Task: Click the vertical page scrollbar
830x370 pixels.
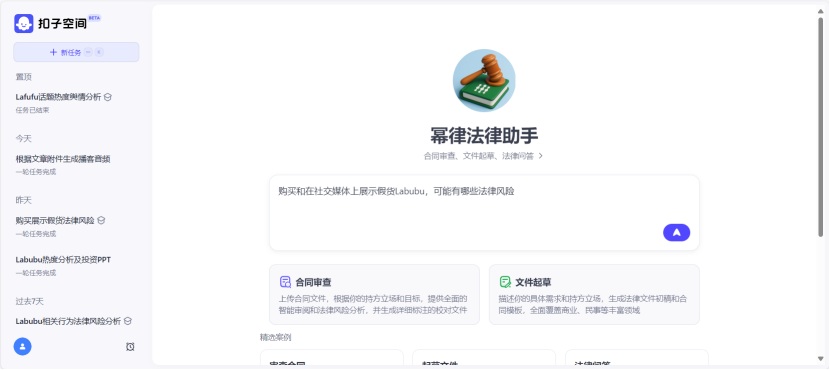Action: (821, 127)
